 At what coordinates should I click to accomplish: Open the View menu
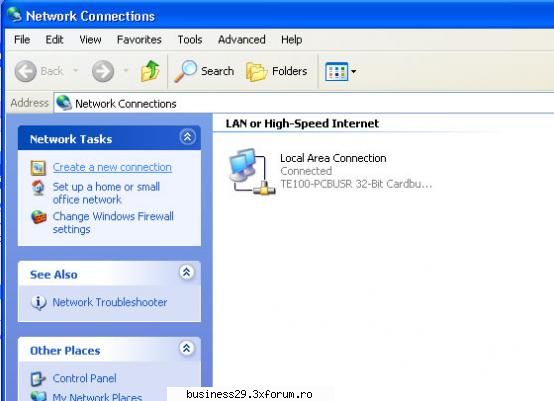[90, 40]
